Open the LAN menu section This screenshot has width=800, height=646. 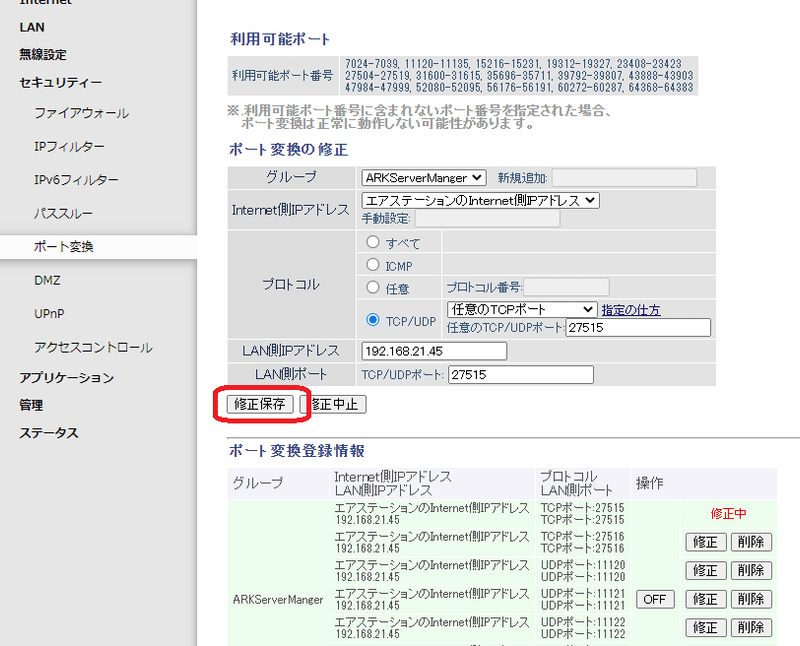pos(32,27)
